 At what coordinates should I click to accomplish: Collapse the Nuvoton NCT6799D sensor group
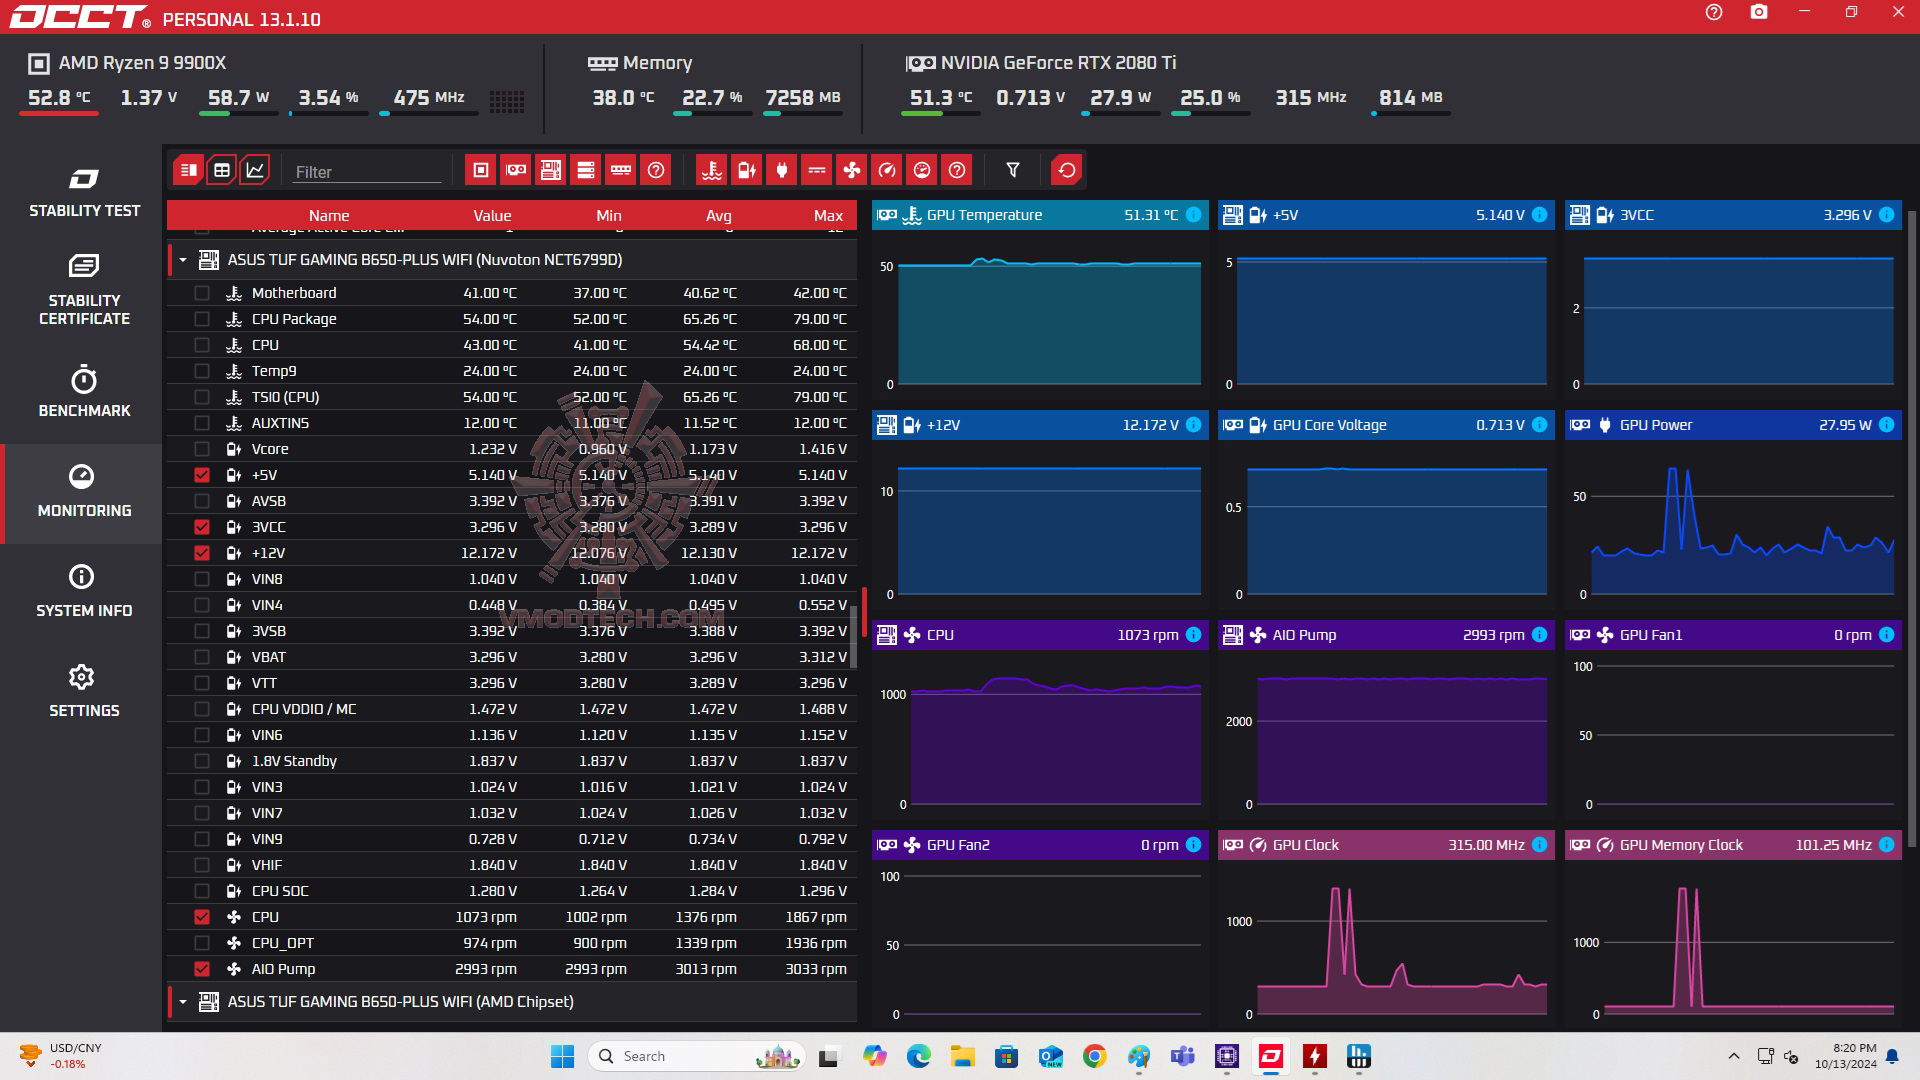[x=183, y=260]
